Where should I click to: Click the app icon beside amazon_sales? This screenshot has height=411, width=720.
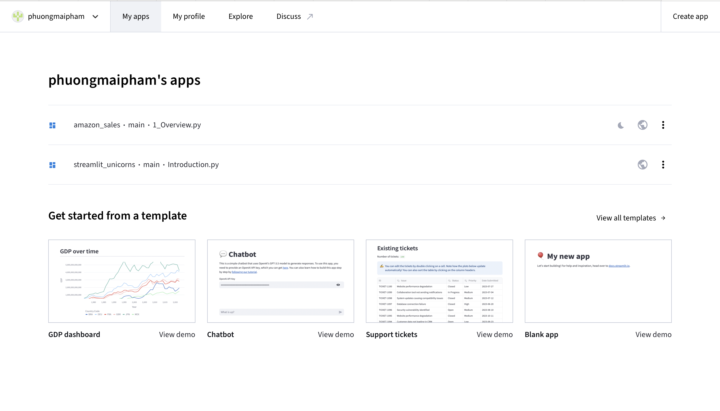coord(53,125)
